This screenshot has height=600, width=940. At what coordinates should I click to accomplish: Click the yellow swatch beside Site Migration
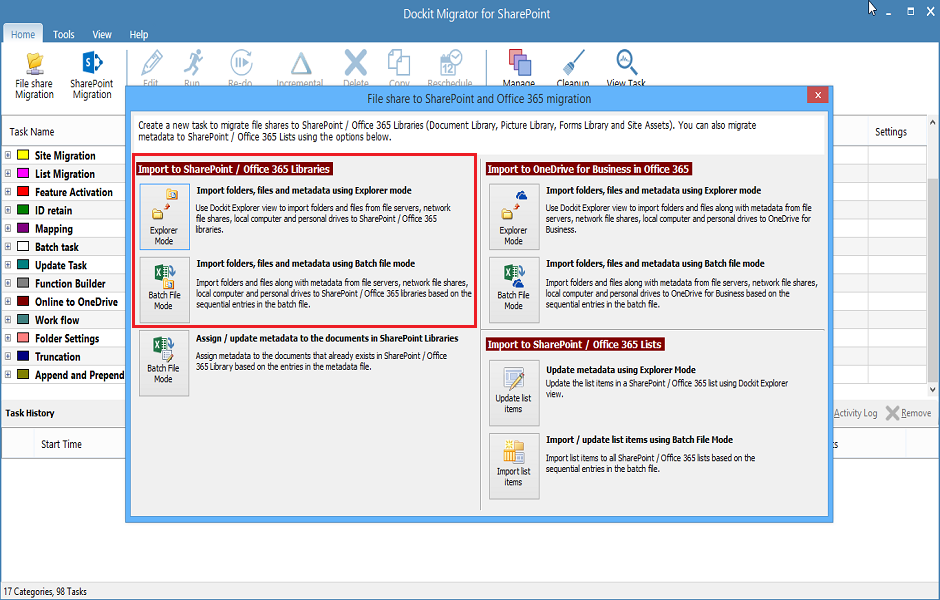[x=24, y=156]
